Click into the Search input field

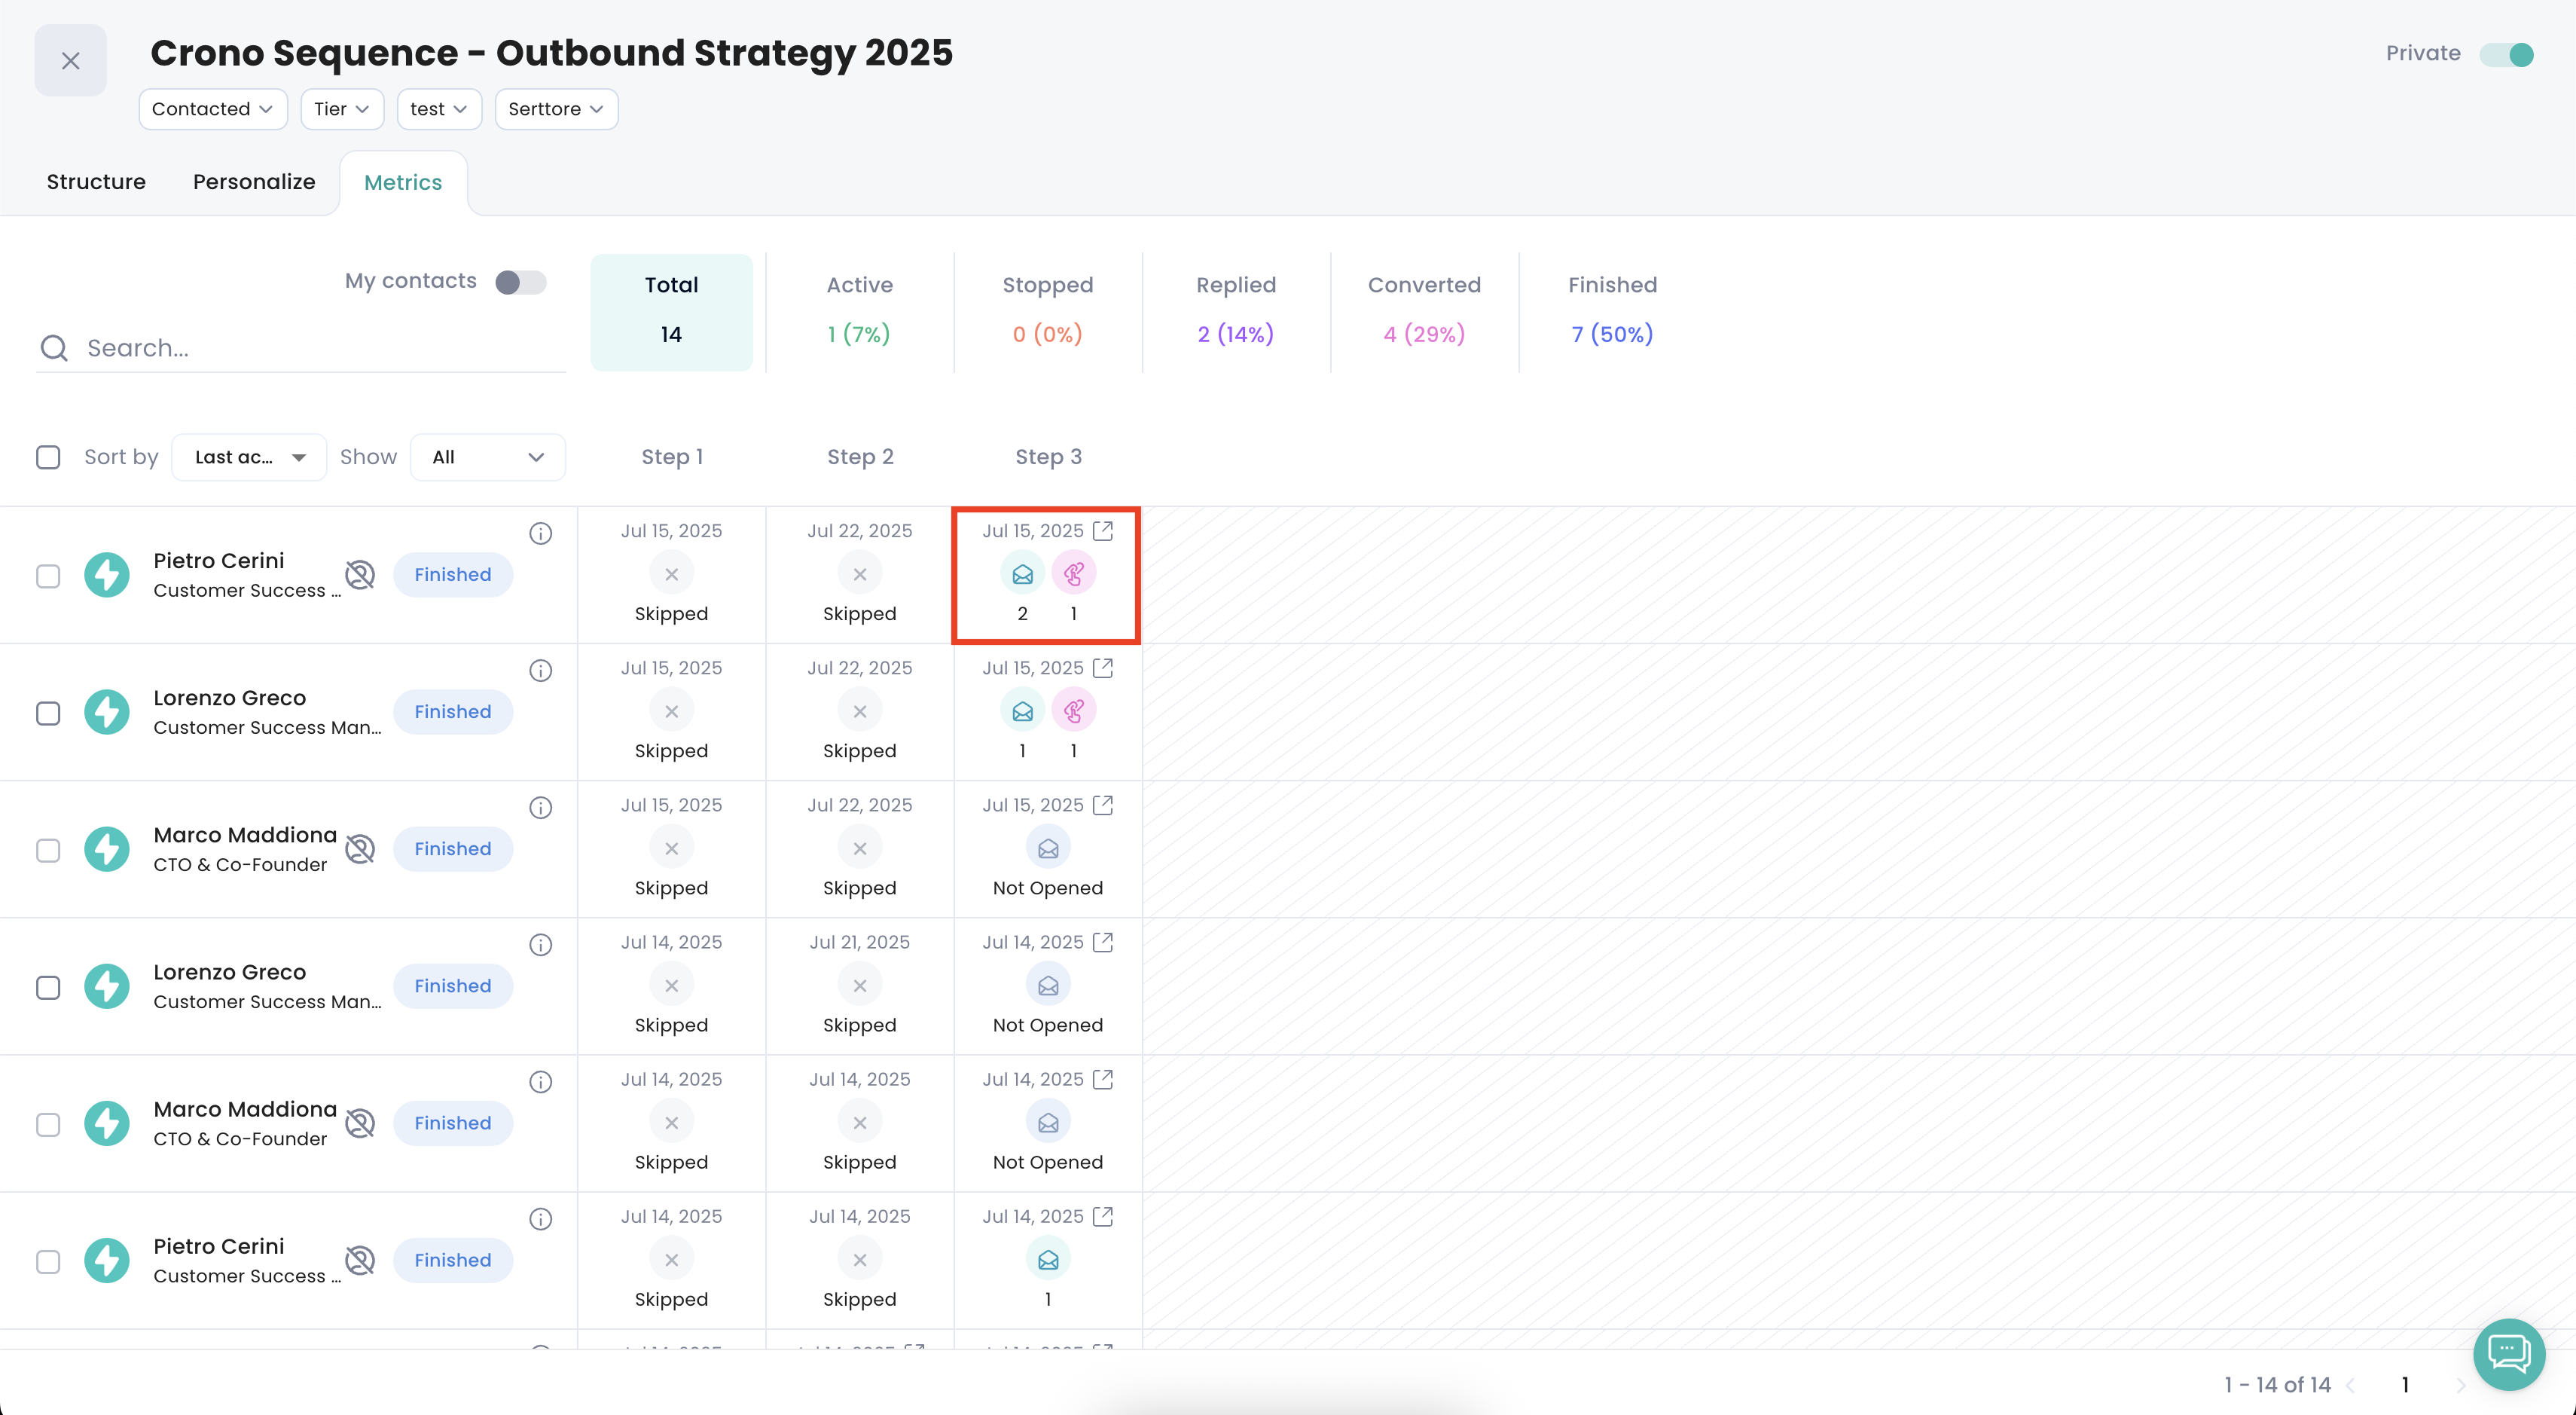click(x=320, y=348)
